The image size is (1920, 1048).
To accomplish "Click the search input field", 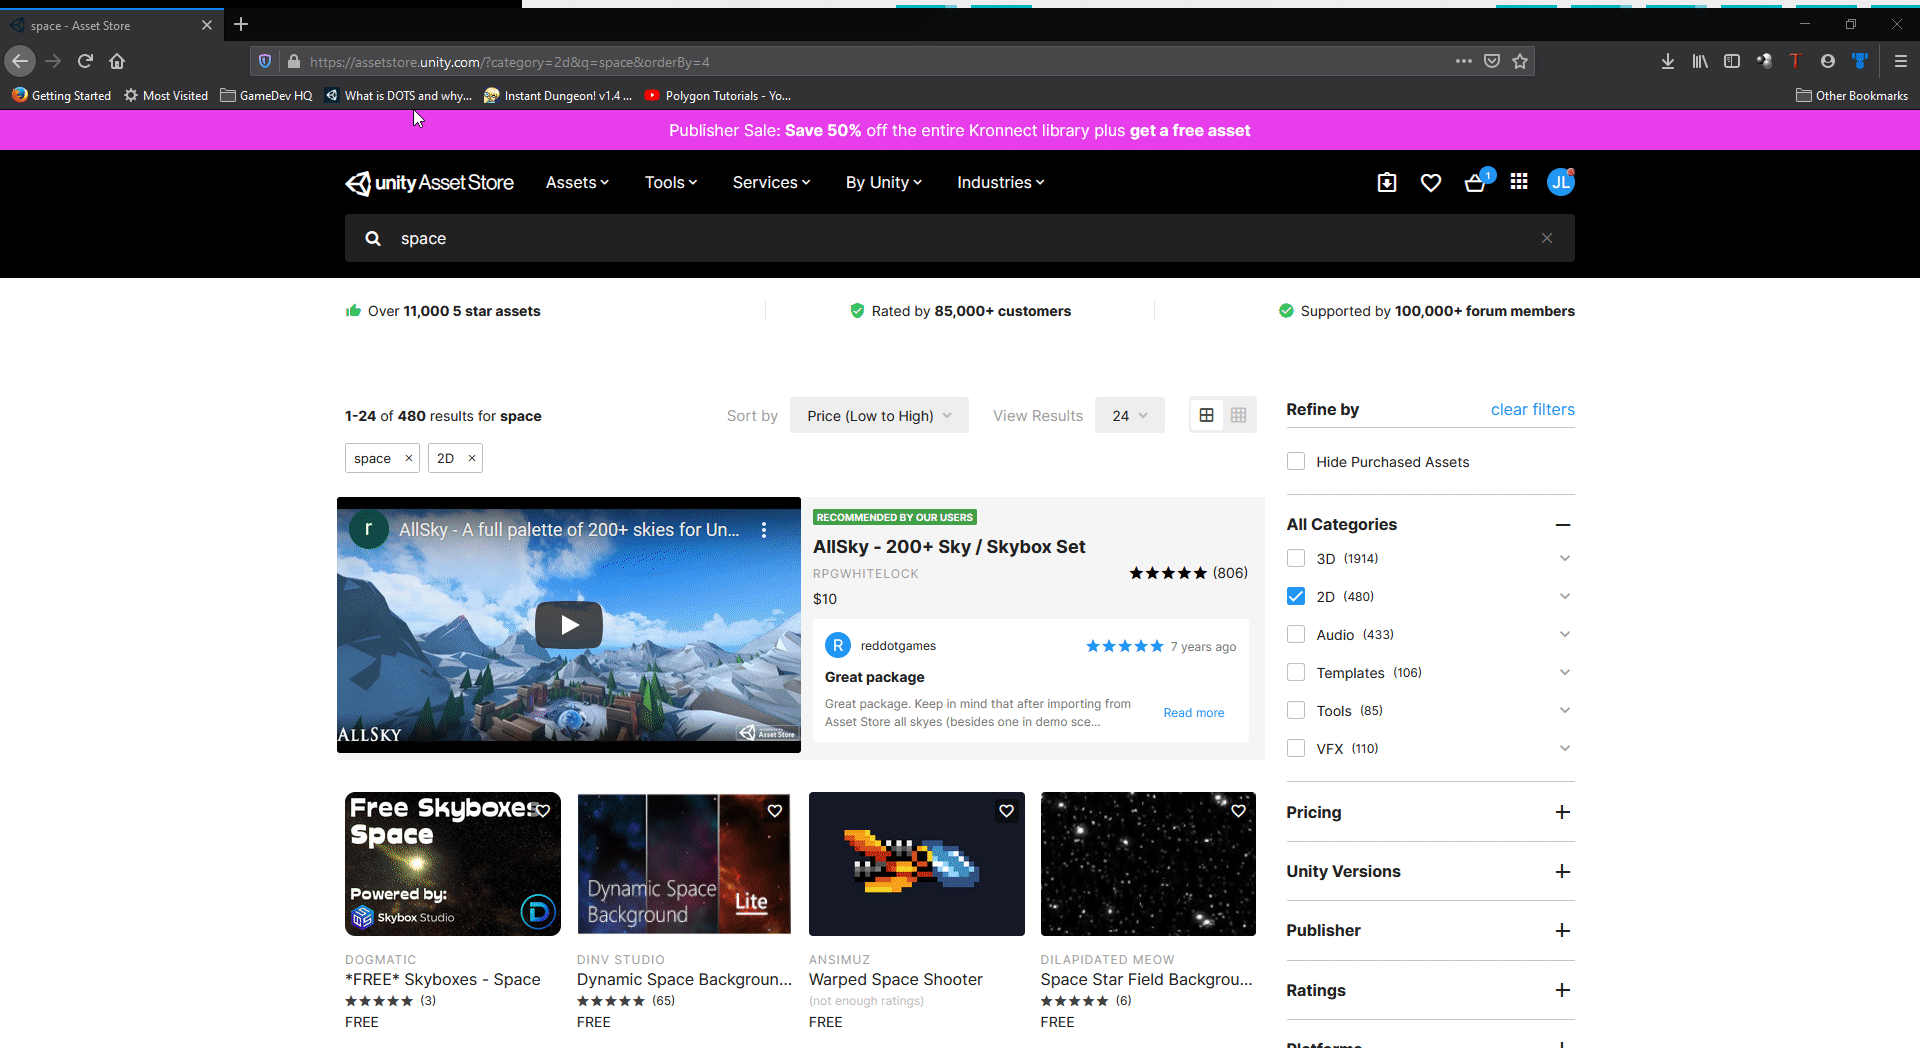I will pyautogui.click(x=960, y=238).
